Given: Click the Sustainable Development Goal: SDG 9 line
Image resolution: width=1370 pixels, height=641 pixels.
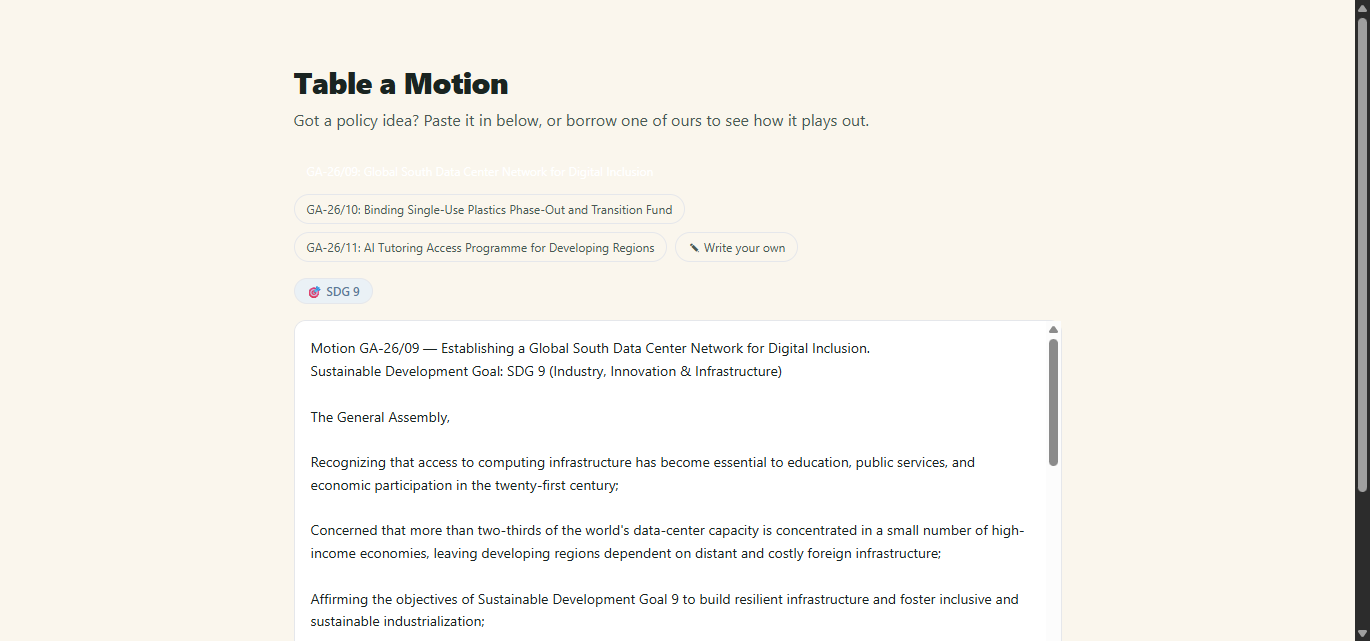Looking at the screenshot, I should pos(546,372).
